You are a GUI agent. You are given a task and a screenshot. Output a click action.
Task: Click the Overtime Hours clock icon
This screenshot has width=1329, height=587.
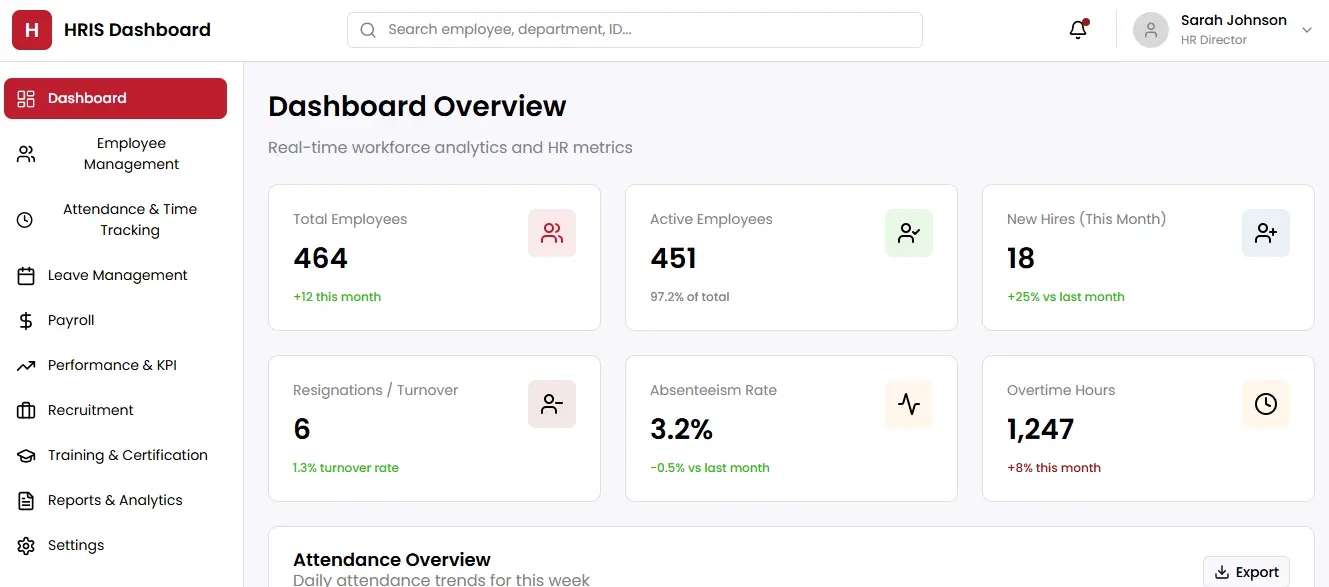coord(1266,404)
